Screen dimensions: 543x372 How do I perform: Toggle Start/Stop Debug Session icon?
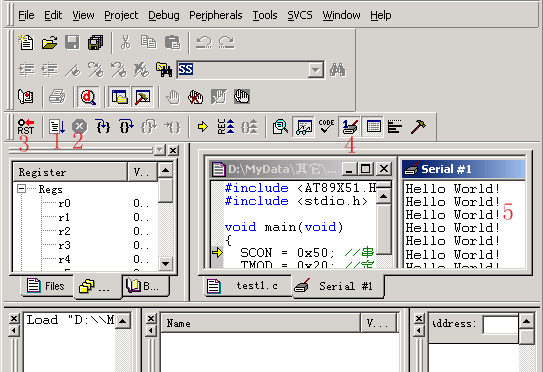88,97
